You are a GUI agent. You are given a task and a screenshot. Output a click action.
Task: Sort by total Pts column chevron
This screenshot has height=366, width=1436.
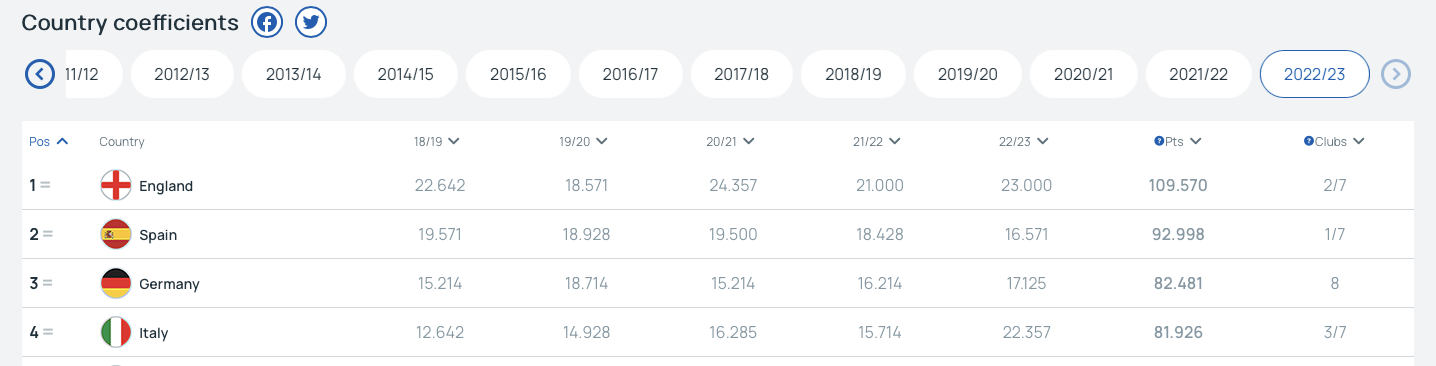(x=1196, y=142)
